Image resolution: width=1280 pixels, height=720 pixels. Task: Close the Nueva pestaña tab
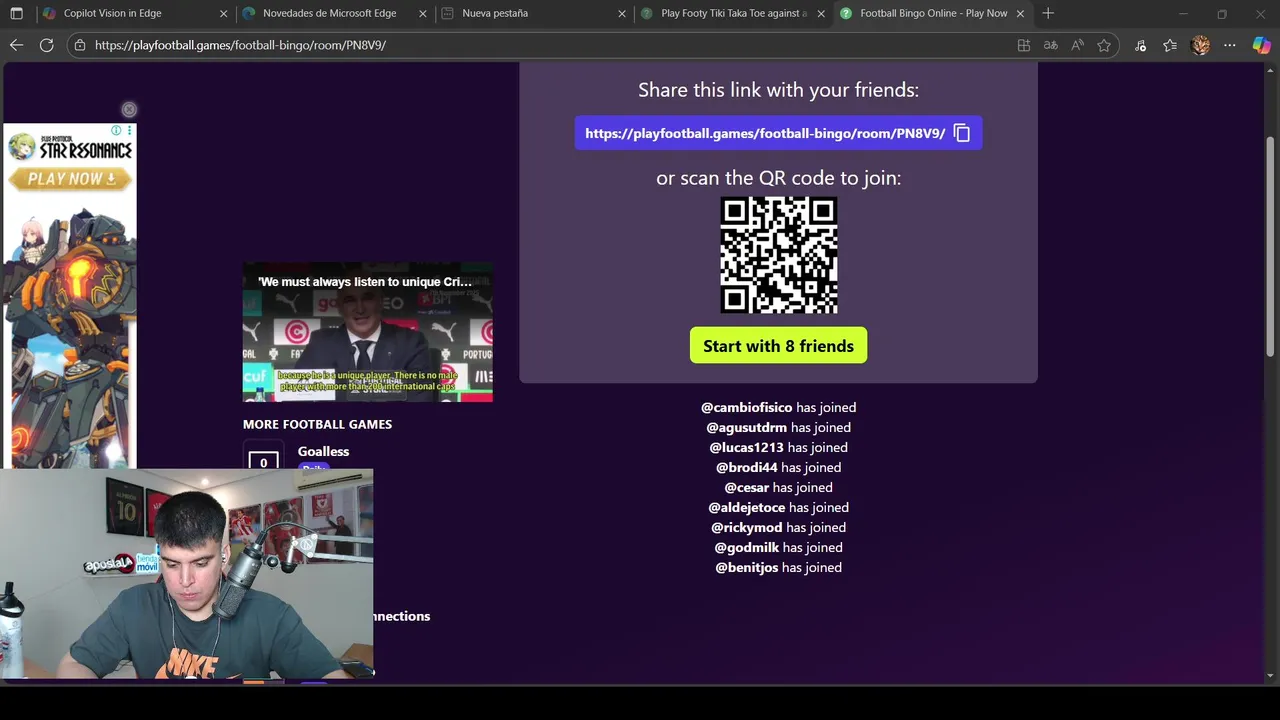pyautogui.click(x=622, y=14)
